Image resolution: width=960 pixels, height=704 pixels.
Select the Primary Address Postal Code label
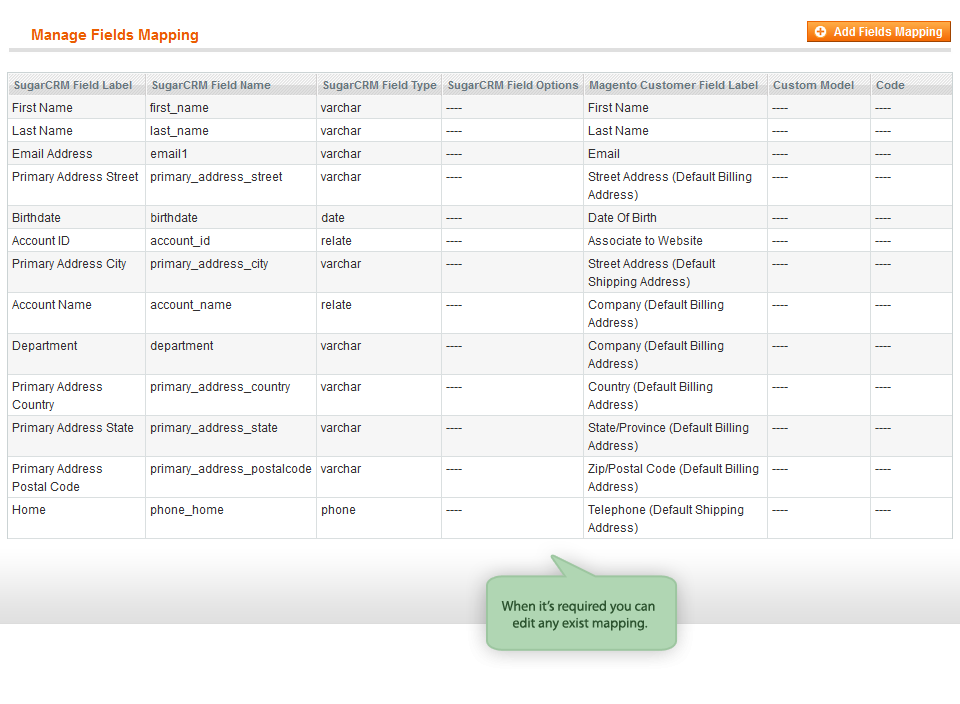[57, 477]
